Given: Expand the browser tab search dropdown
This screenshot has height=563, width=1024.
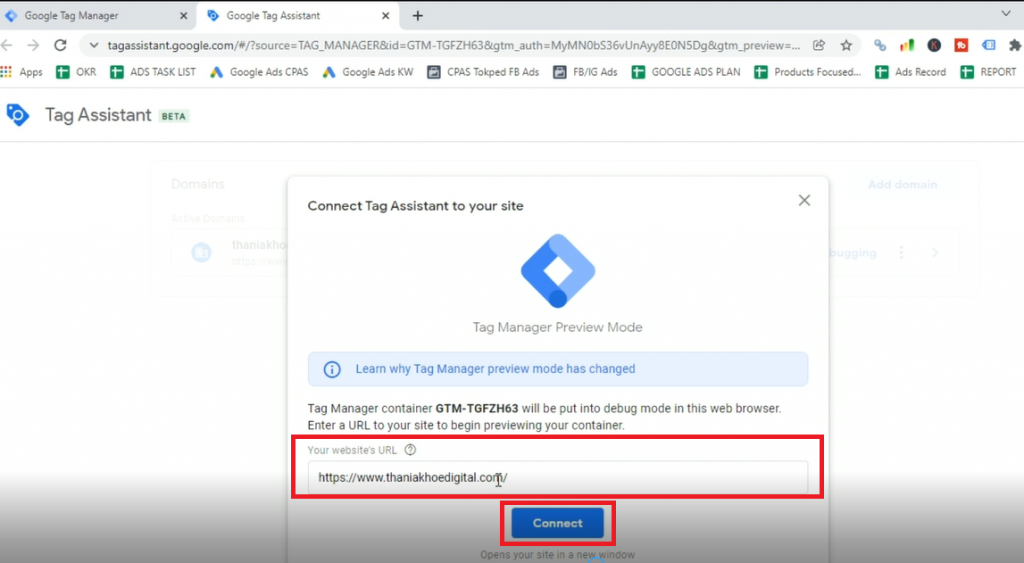Looking at the screenshot, I should click(1005, 15).
